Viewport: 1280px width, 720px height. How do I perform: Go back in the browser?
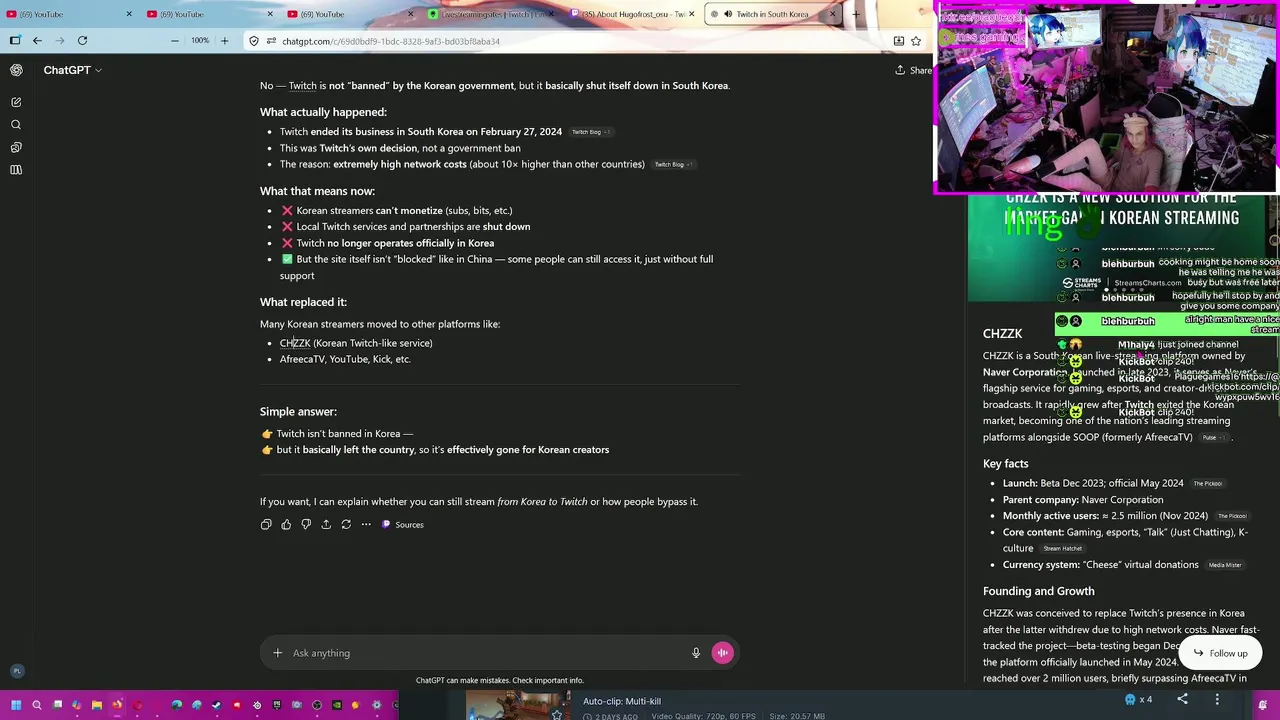tap(37, 41)
